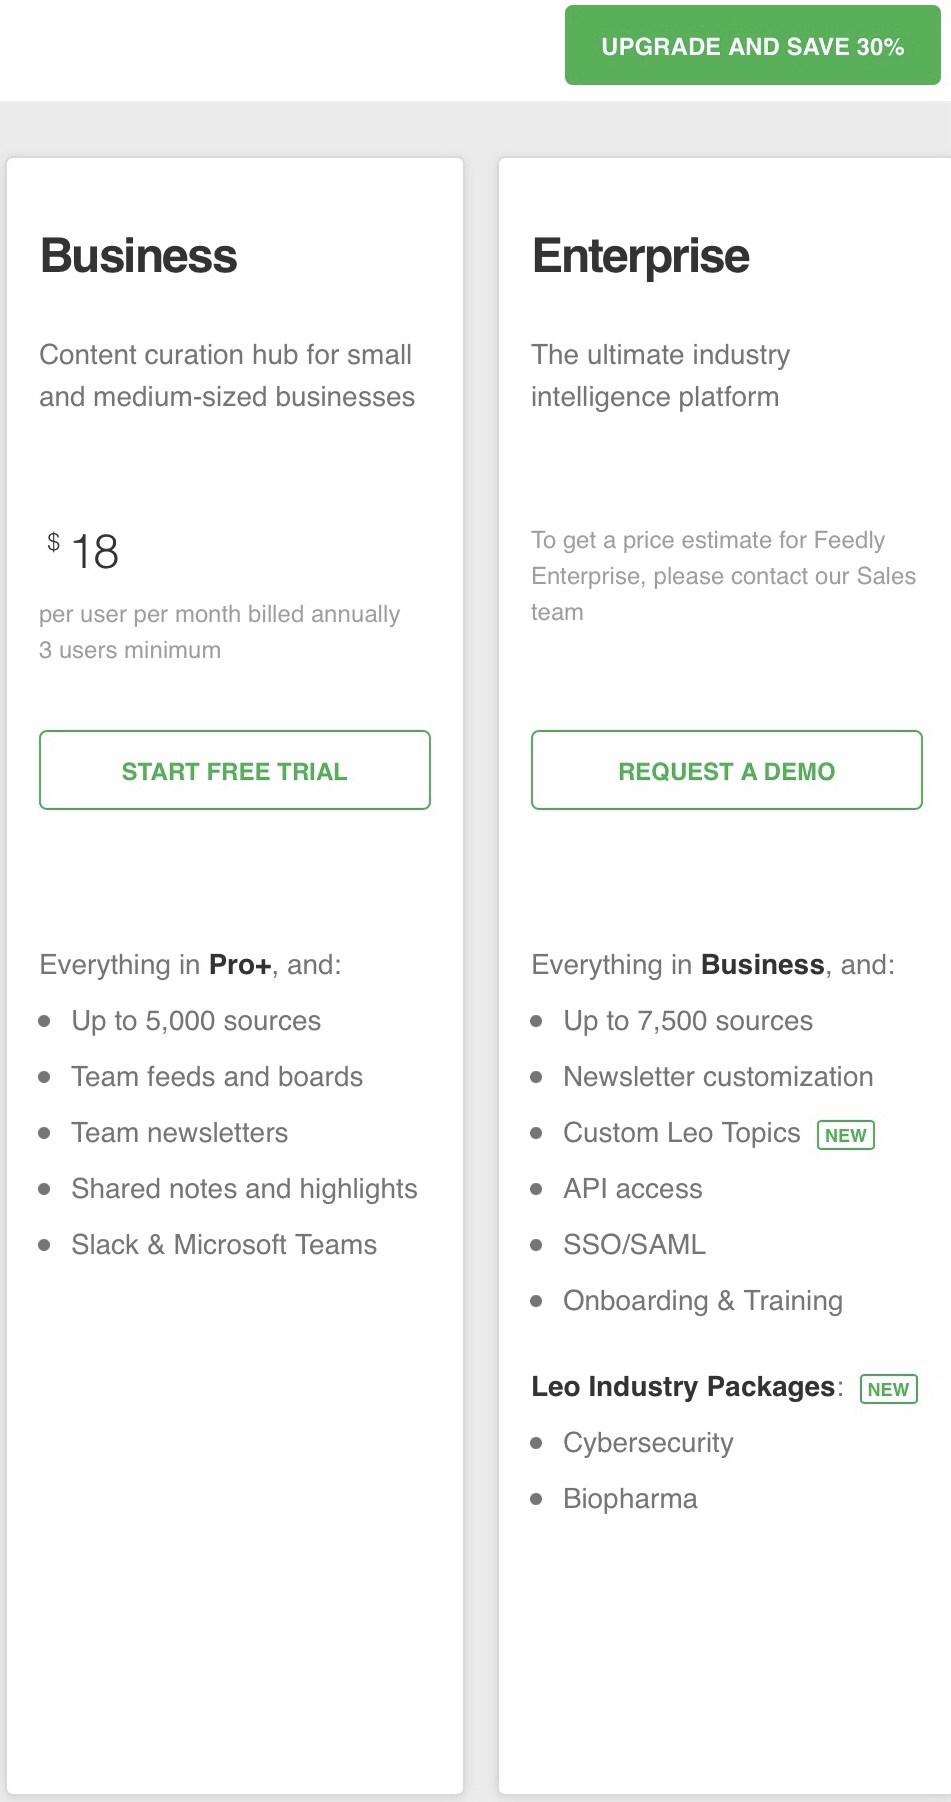Click the 'SSO/SAML' feature item
The image size is (951, 1802).
pyautogui.click(x=634, y=1245)
